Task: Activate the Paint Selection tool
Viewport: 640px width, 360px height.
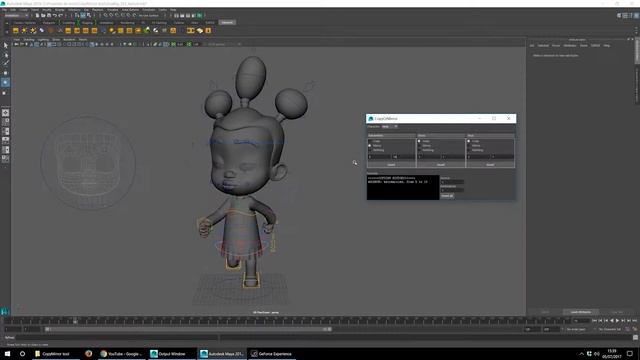Action: [6, 63]
